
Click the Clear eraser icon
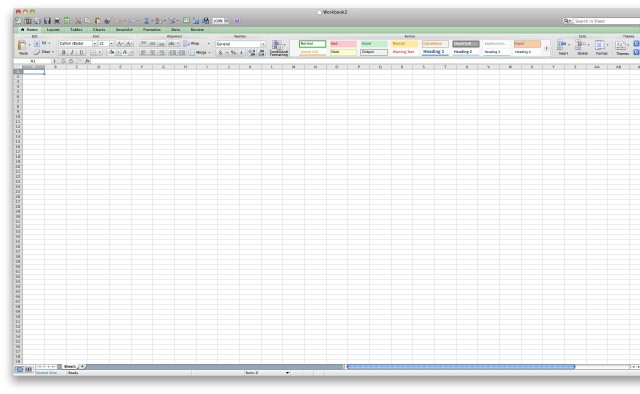(x=37, y=52)
